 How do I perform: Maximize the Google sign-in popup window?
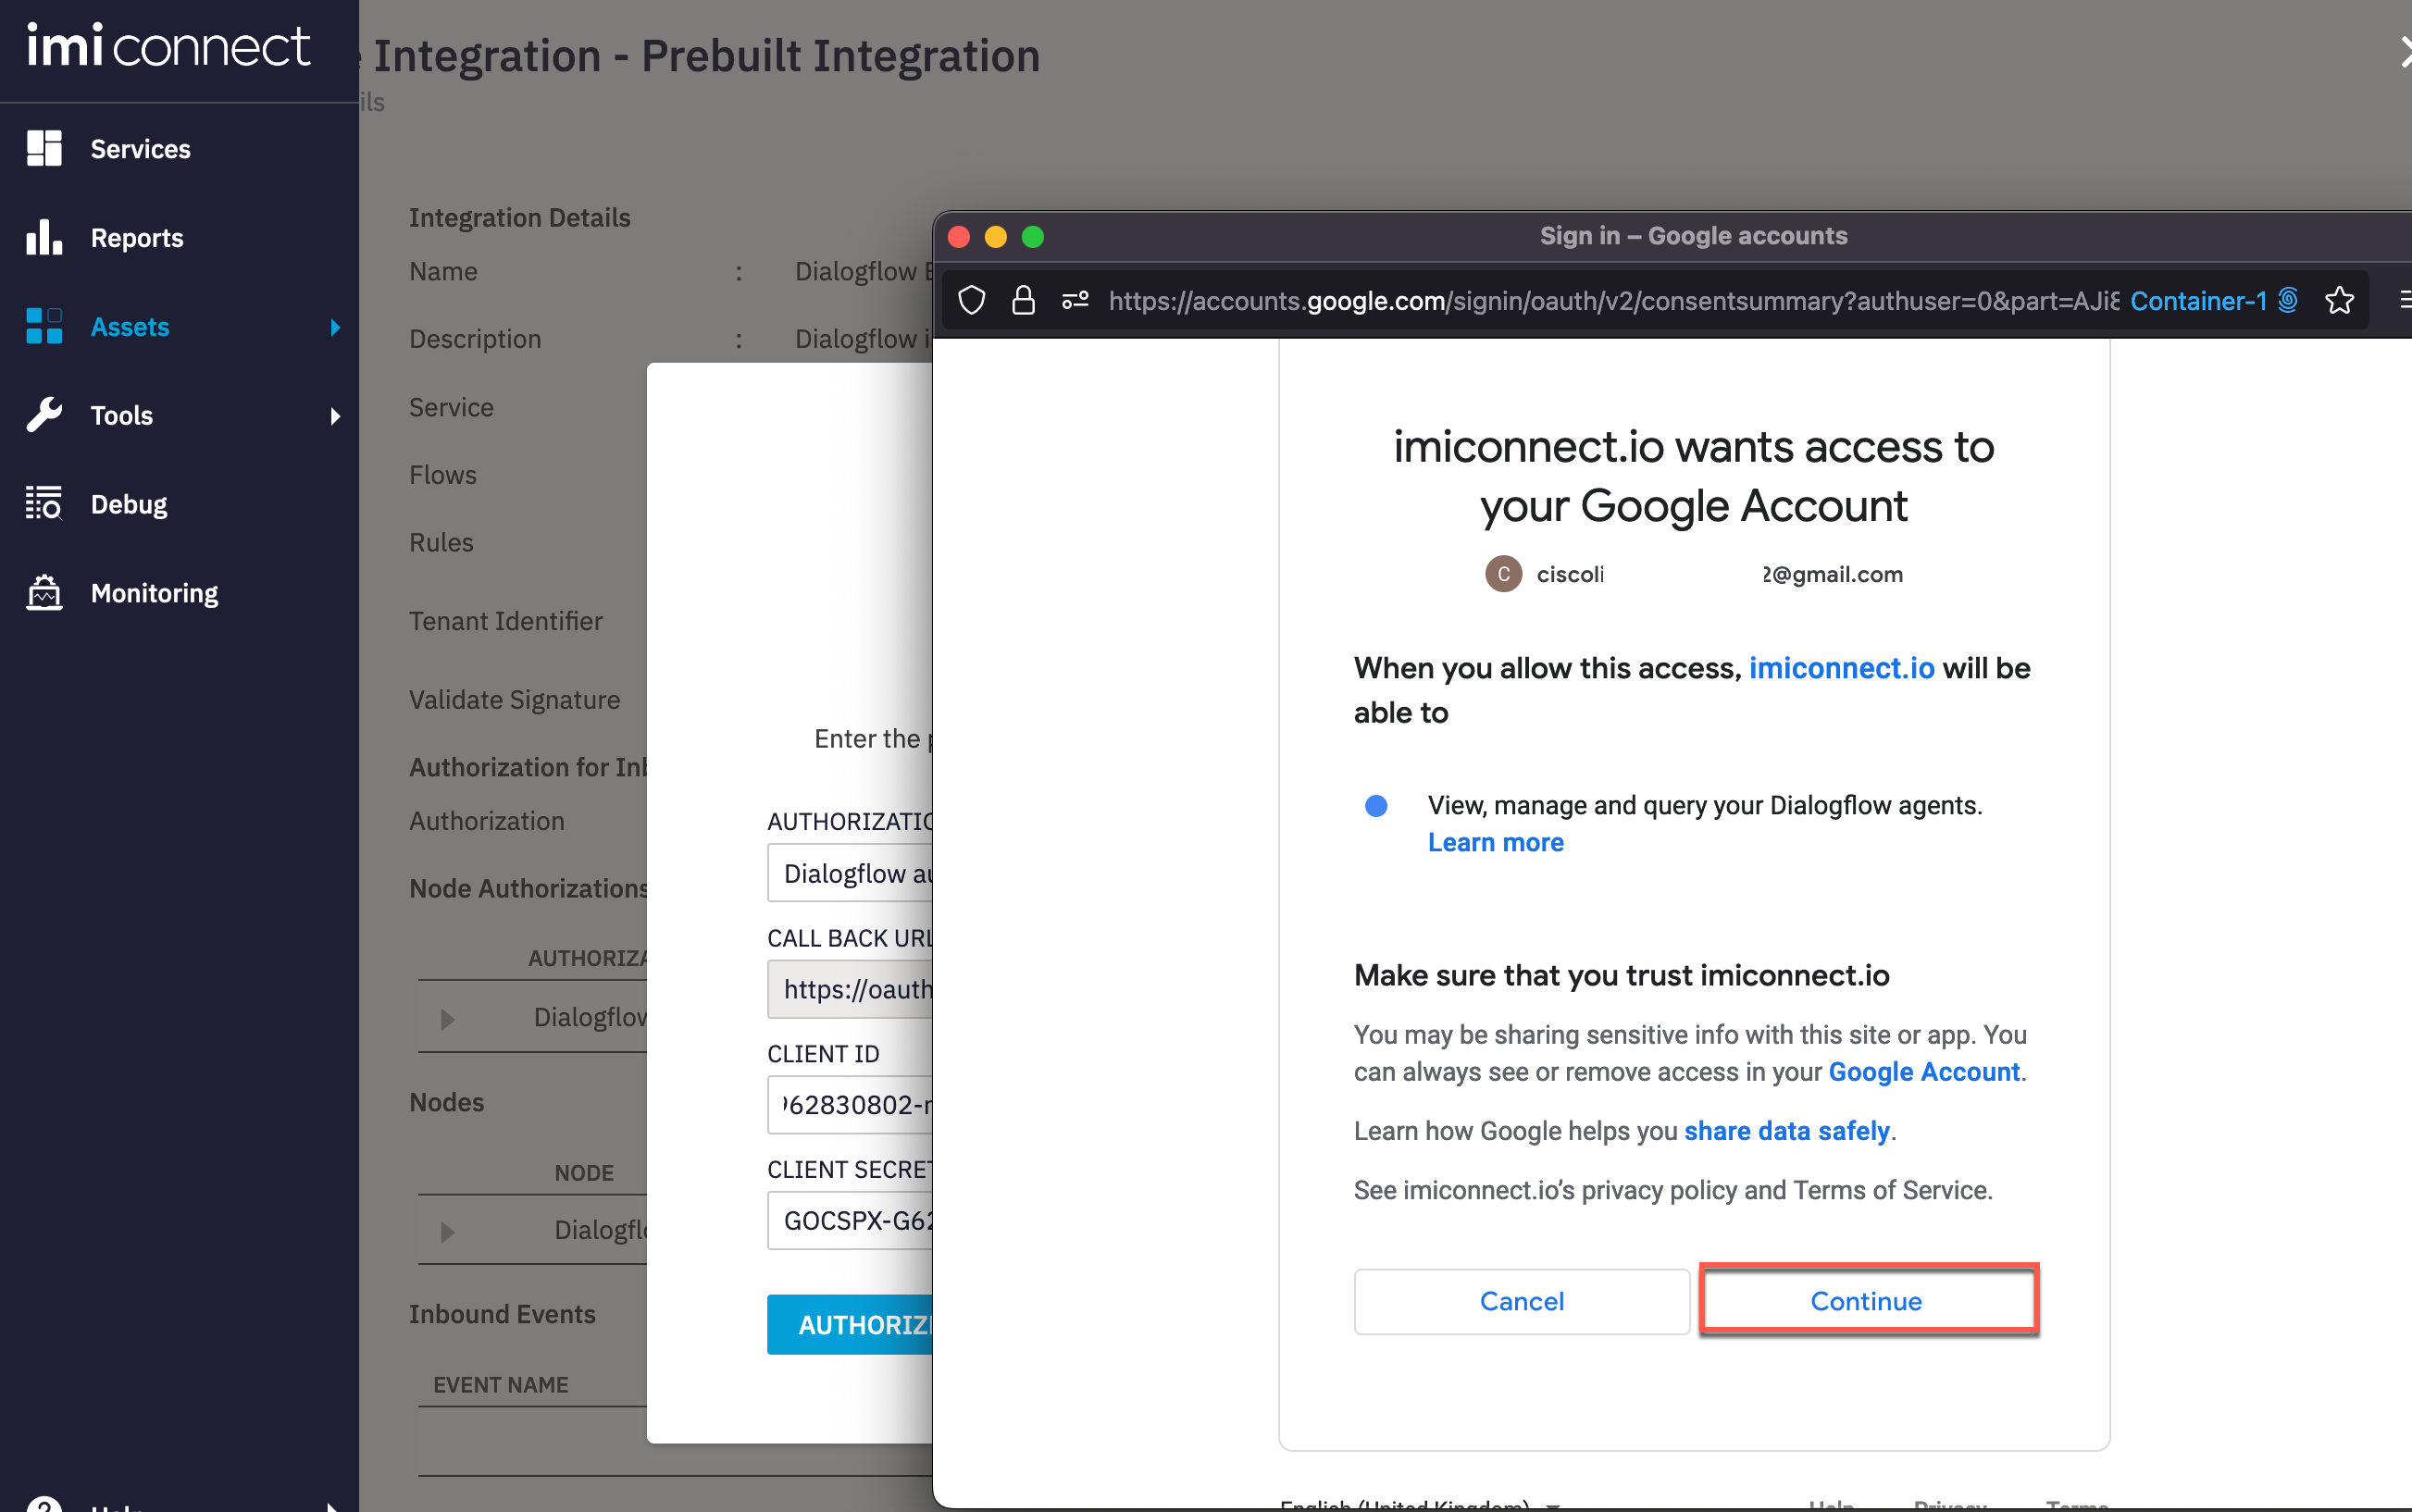(x=1032, y=236)
